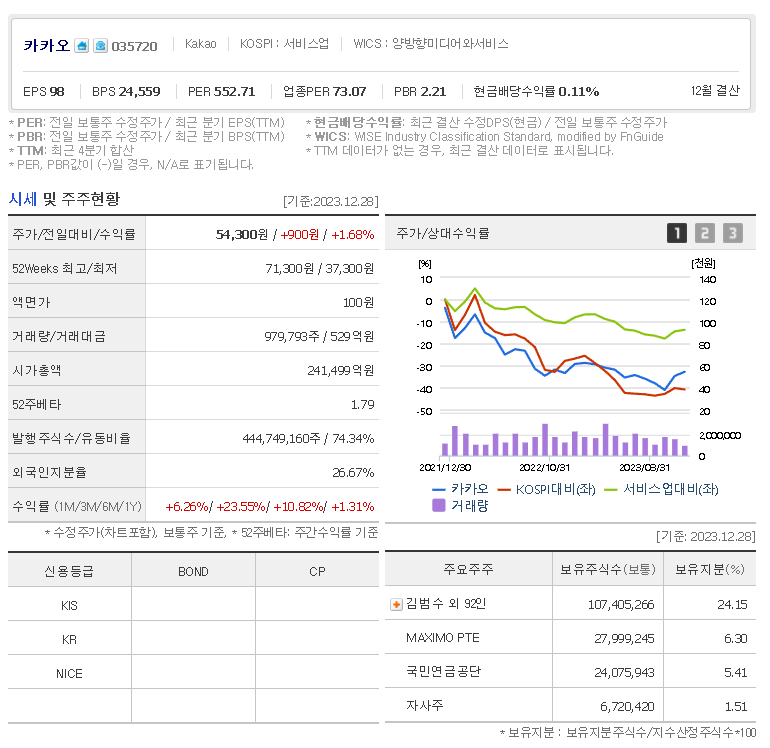
Task: Click the 2022/10/31 chart date label
Action: click(x=544, y=468)
